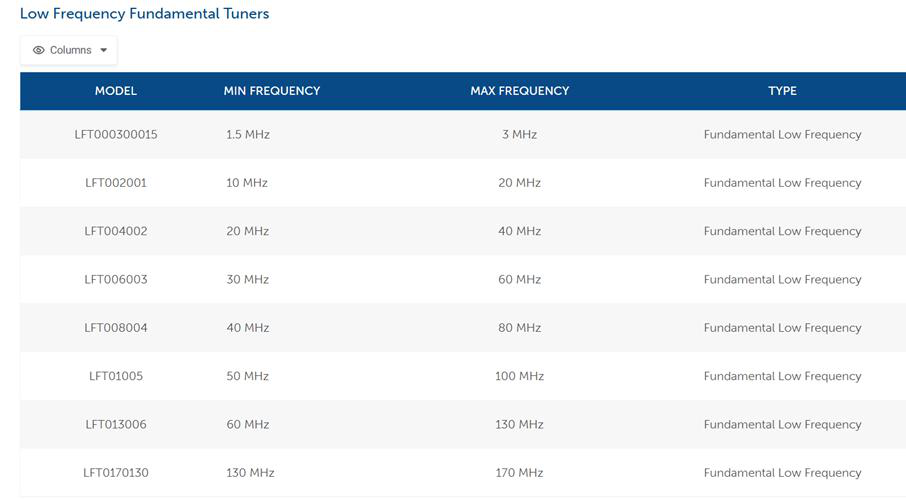Click the 100 MHz max frequency cell
Viewport: 906px width, 500px height.
(x=519, y=376)
